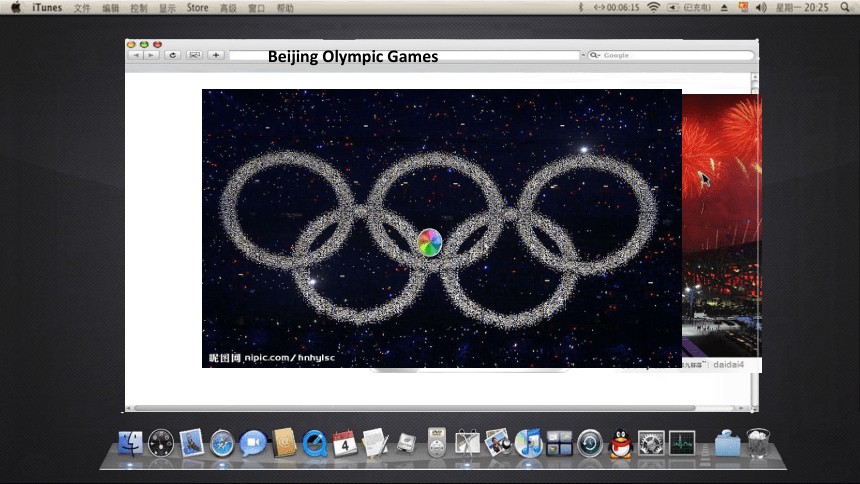Viewport: 860px width, 484px height.
Task: Launch Activity Monitor from the dock
Action: (x=682, y=443)
